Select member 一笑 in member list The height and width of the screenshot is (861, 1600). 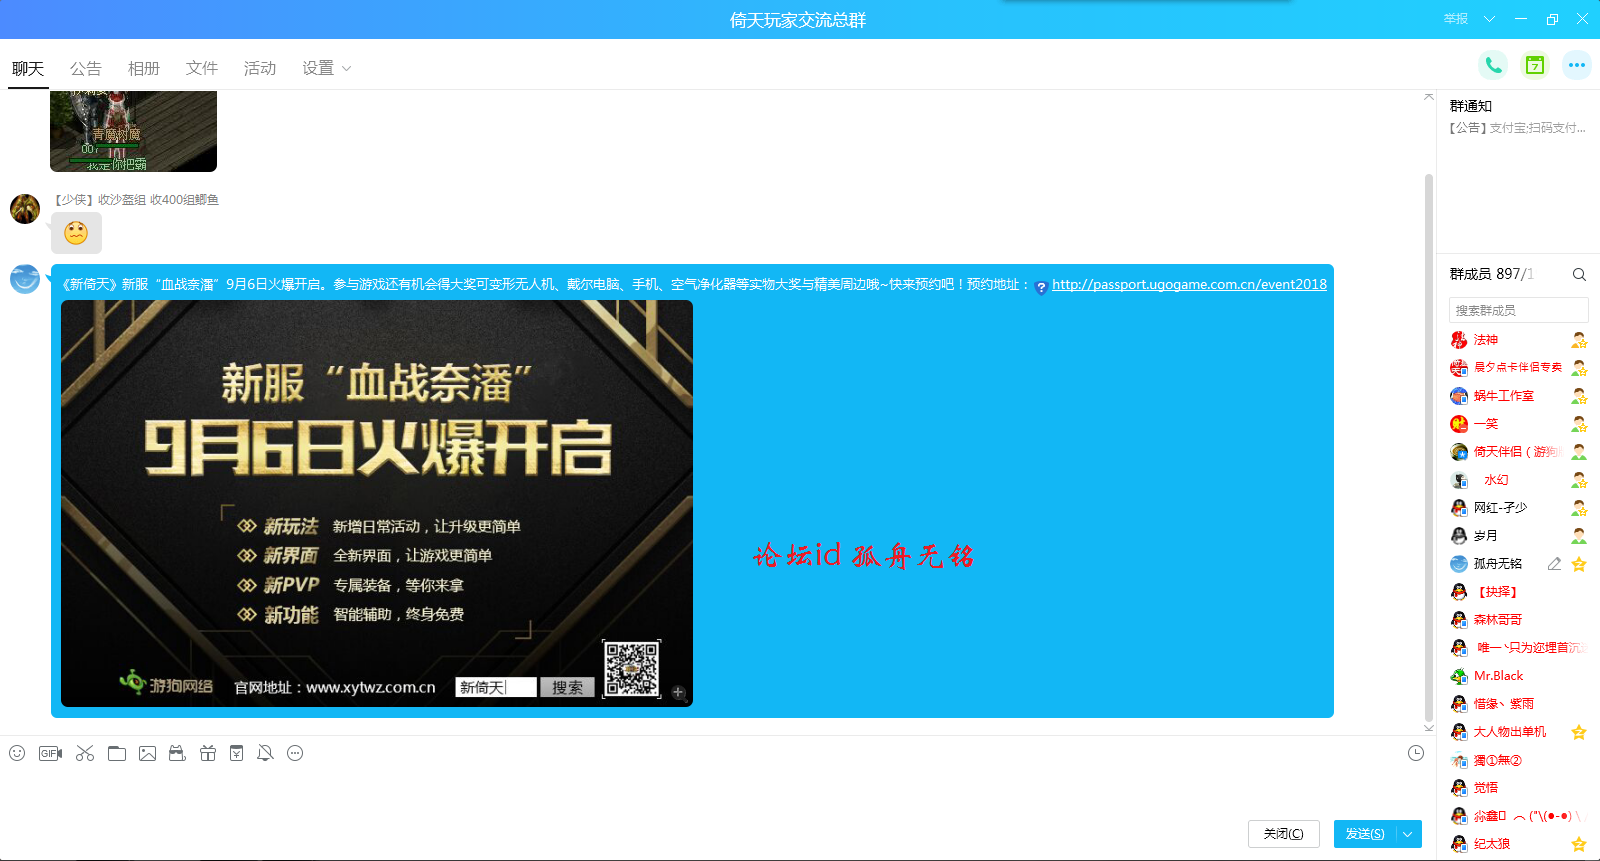pyautogui.click(x=1486, y=424)
